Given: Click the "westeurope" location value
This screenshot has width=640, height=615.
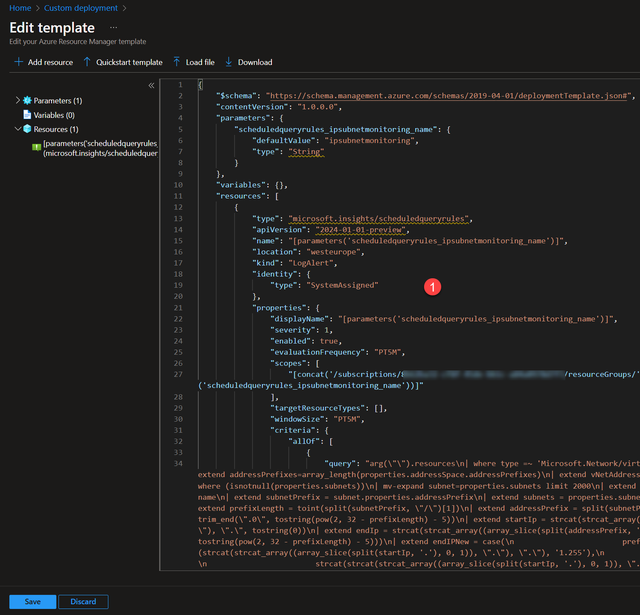Looking at the screenshot, I should click(333, 252).
